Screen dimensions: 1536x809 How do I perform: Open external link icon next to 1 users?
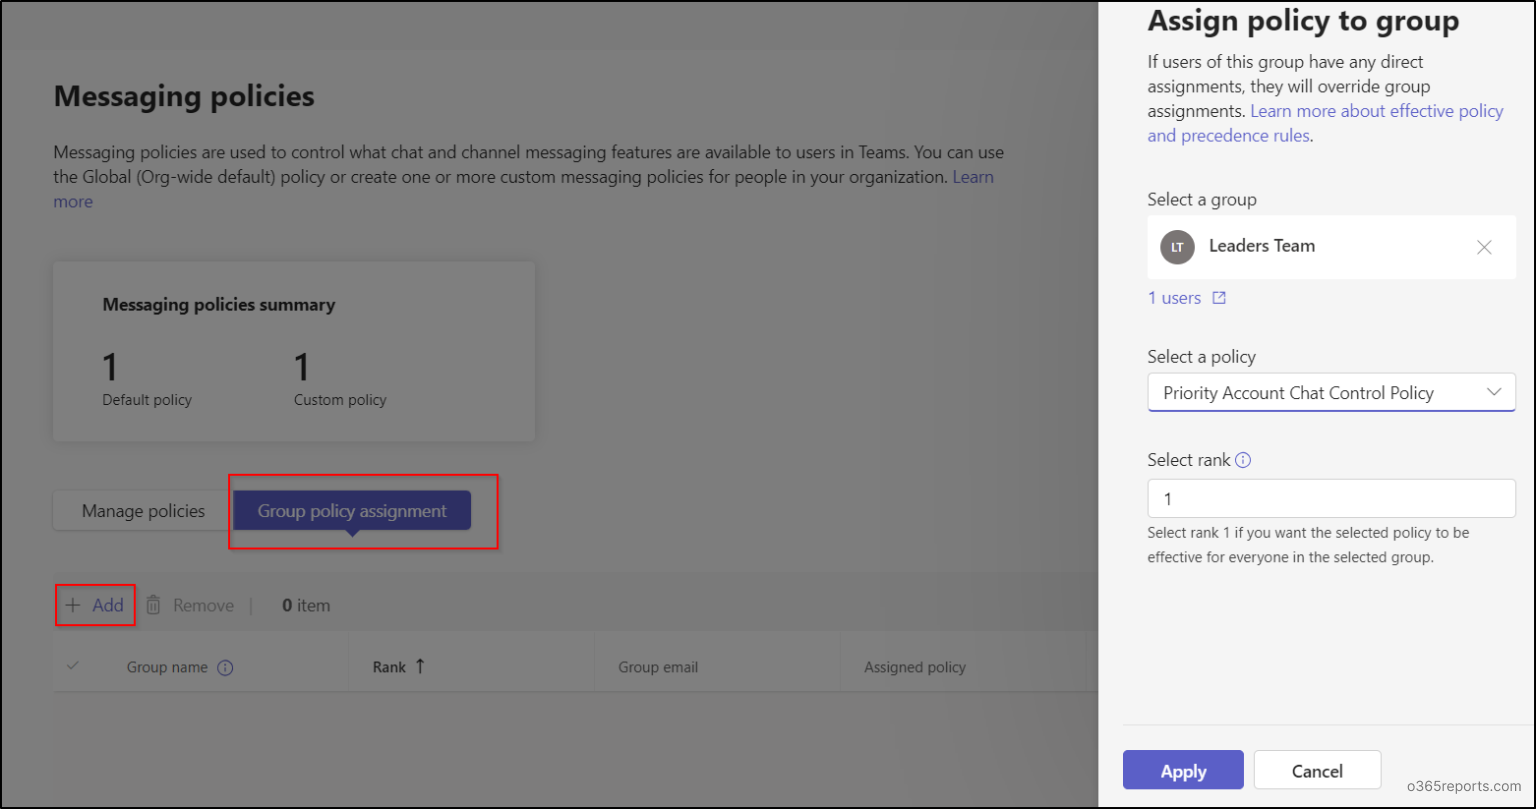(1219, 298)
